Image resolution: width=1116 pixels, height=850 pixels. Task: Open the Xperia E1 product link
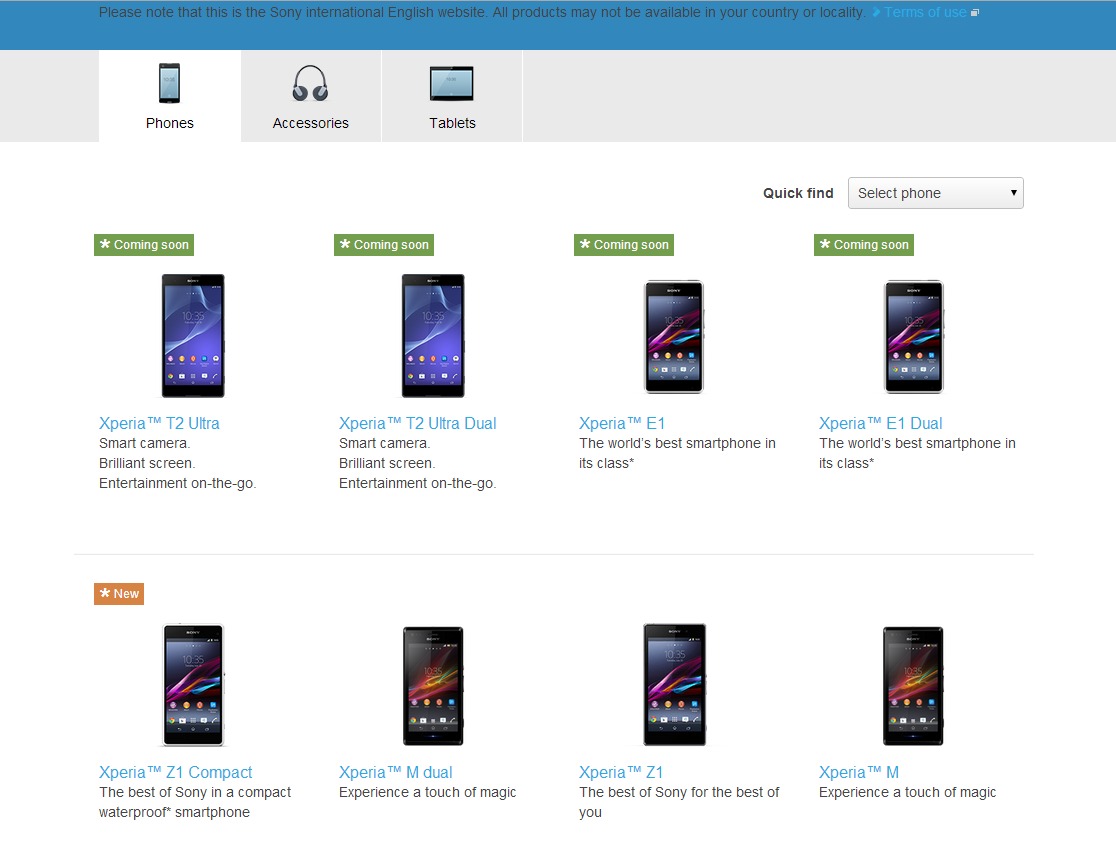[x=621, y=423]
